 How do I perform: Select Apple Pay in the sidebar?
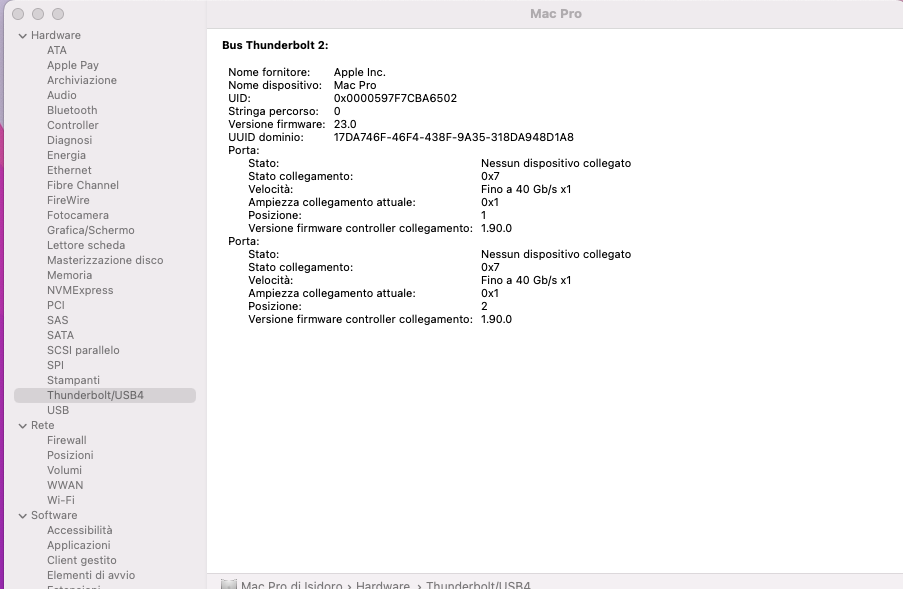(x=73, y=65)
